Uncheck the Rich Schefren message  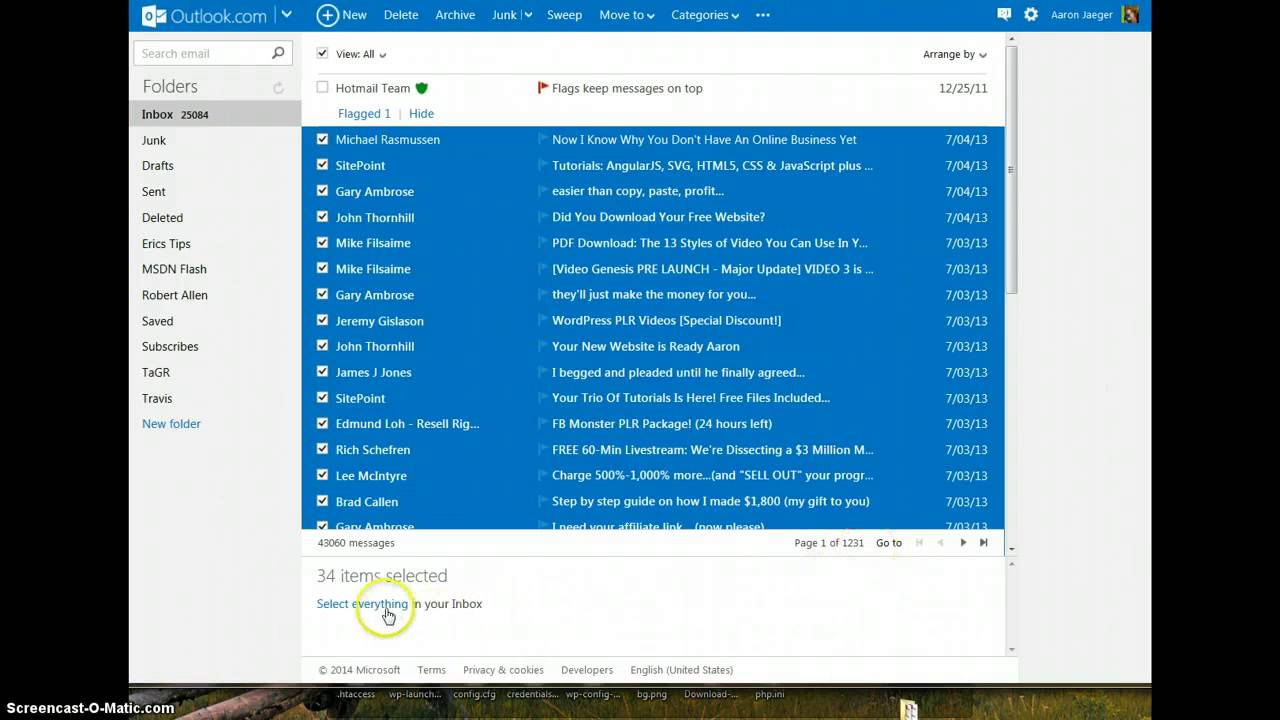[322, 449]
